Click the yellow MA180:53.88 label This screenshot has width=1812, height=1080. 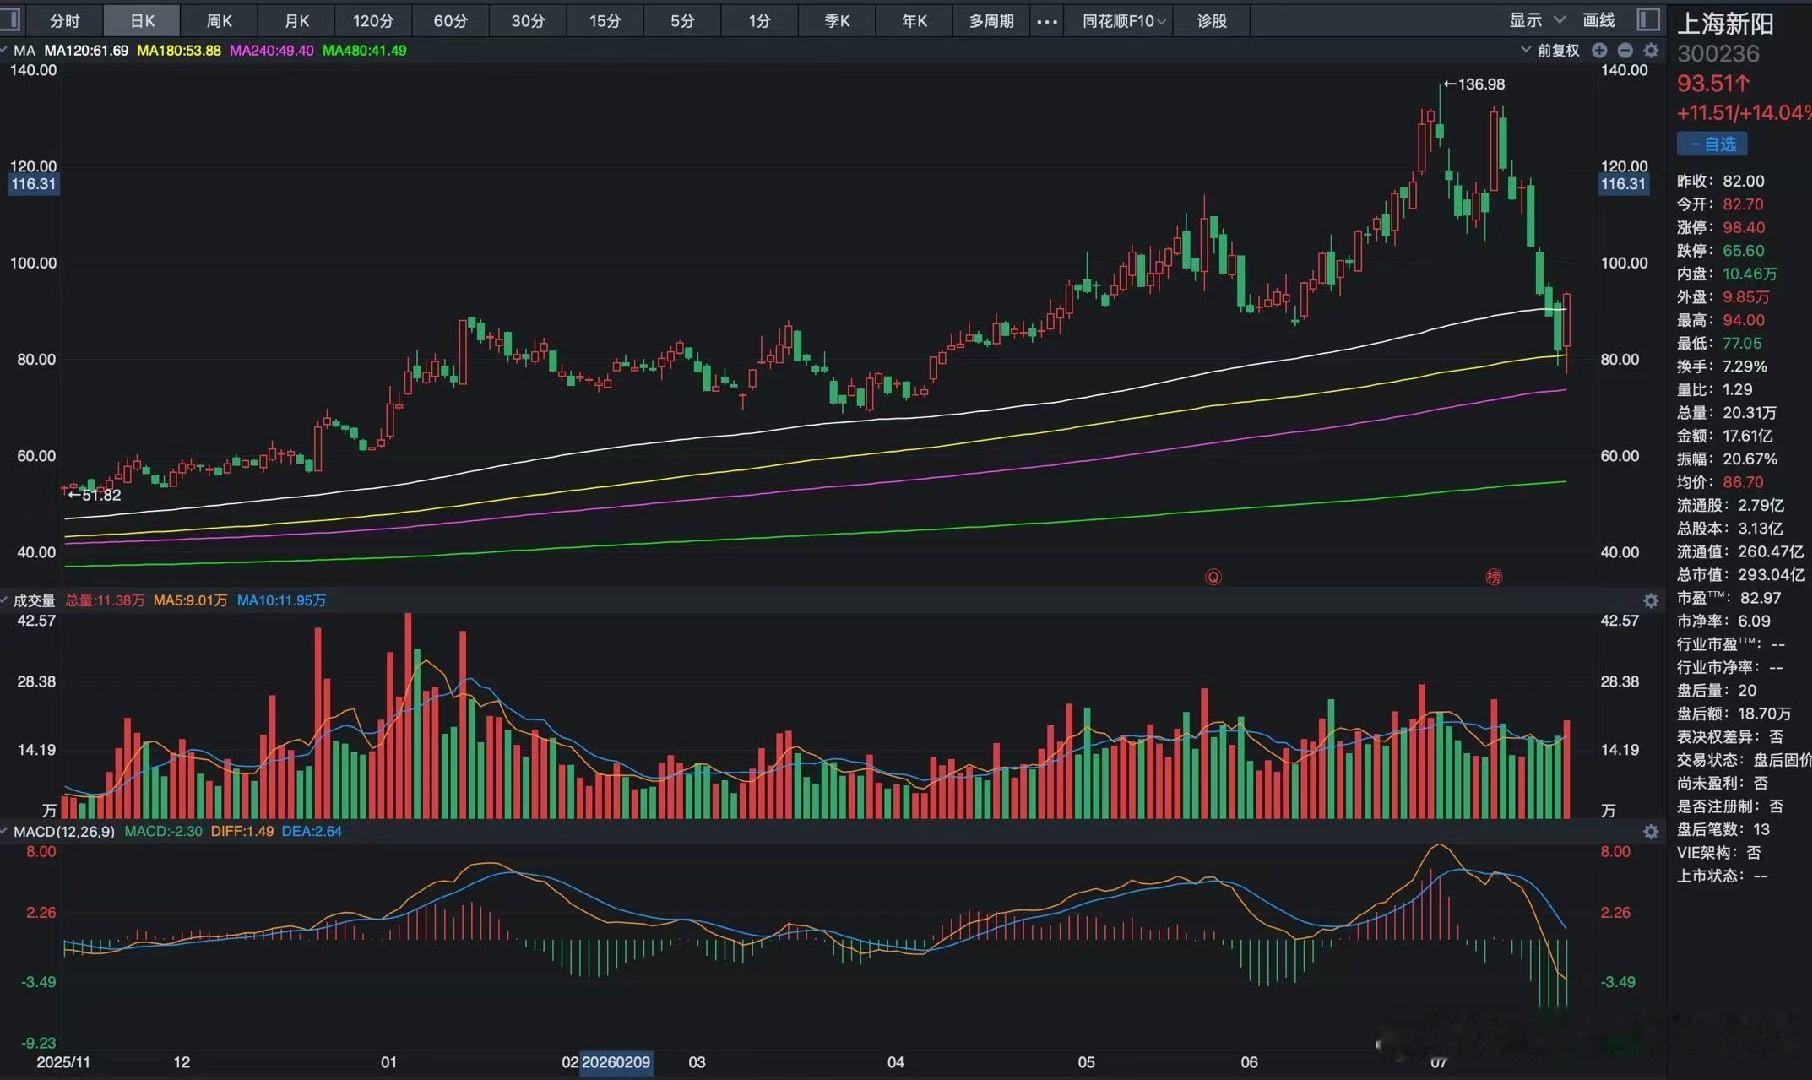pos(178,50)
